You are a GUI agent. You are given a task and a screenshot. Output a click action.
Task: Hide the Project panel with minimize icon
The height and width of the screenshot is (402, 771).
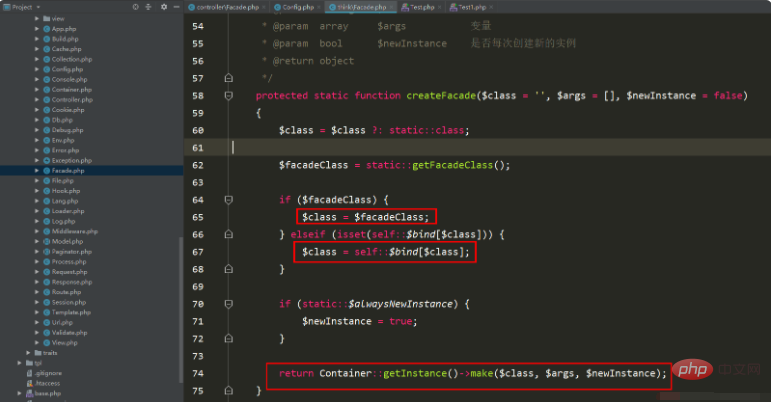tap(176, 7)
